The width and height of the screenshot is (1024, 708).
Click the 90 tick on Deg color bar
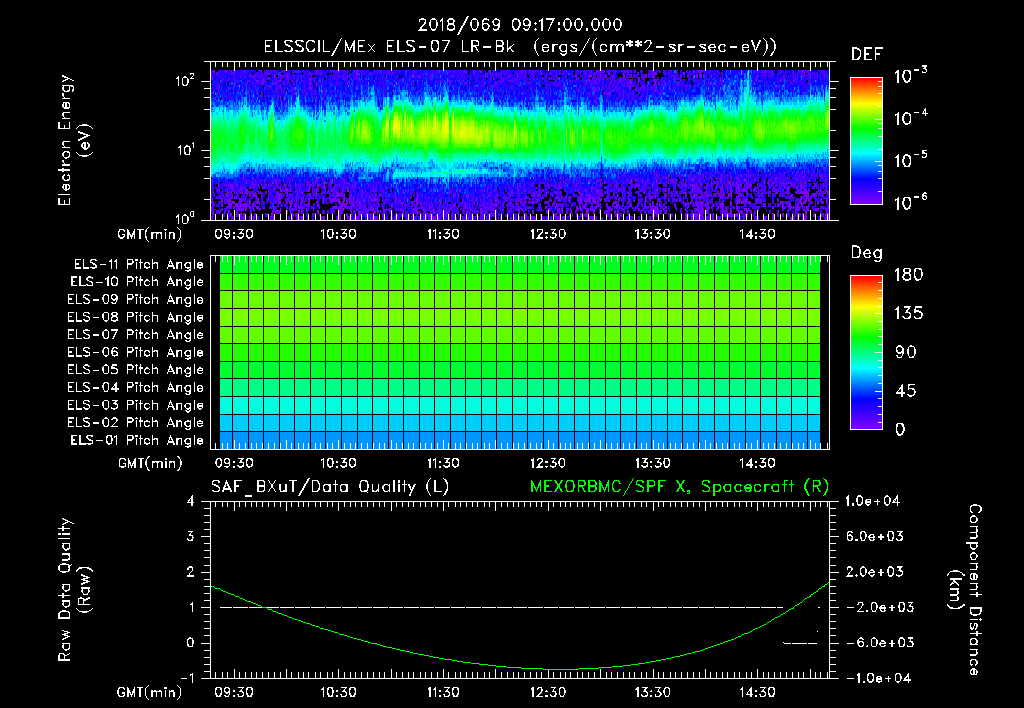click(905, 352)
